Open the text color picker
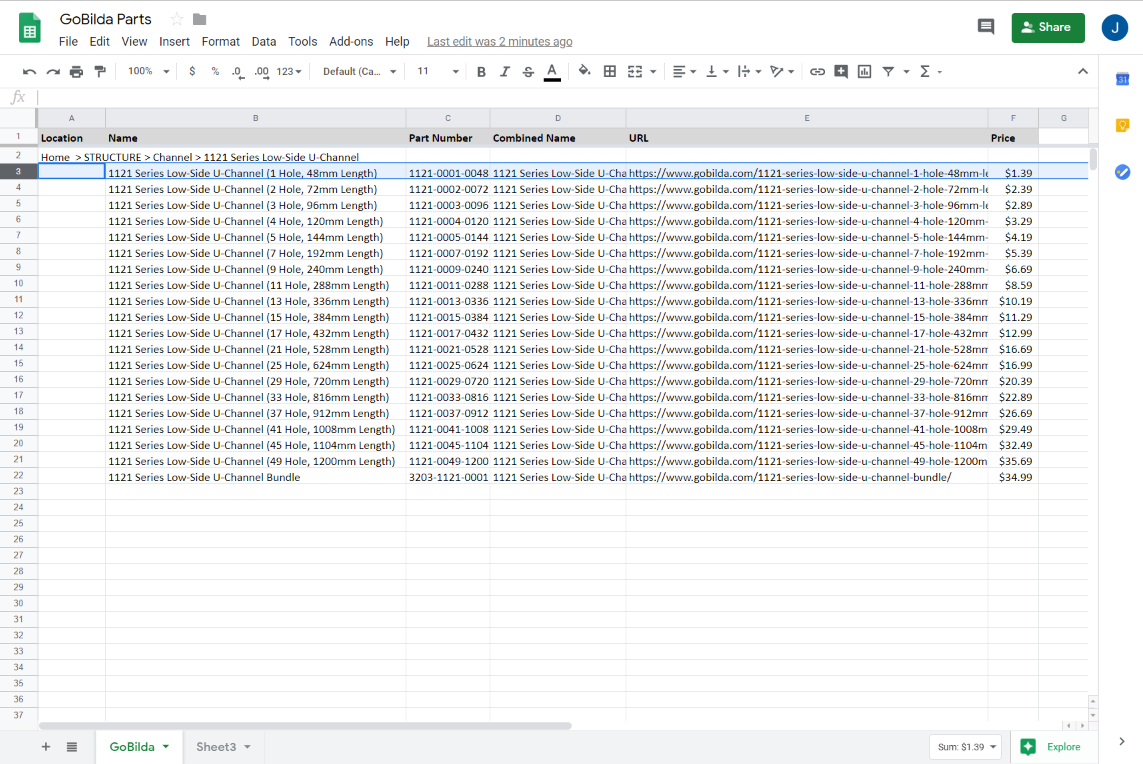 pyautogui.click(x=553, y=72)
